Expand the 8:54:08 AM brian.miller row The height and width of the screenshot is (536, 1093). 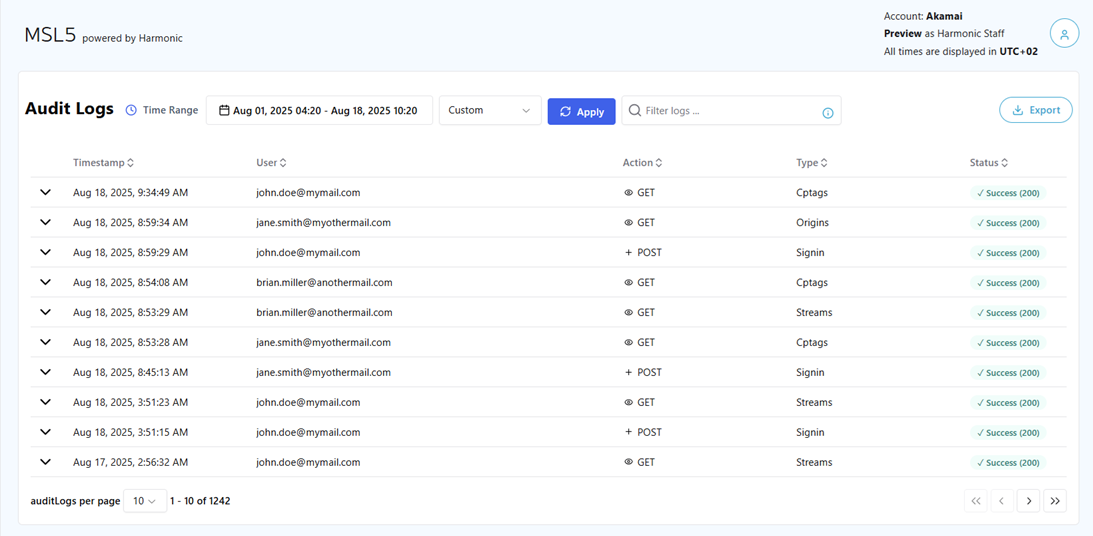(x=45, y=283)
